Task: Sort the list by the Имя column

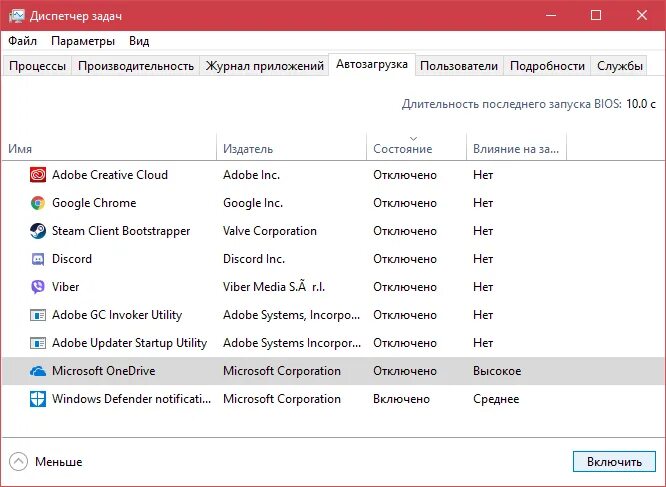Action: (x=20, y=149)
